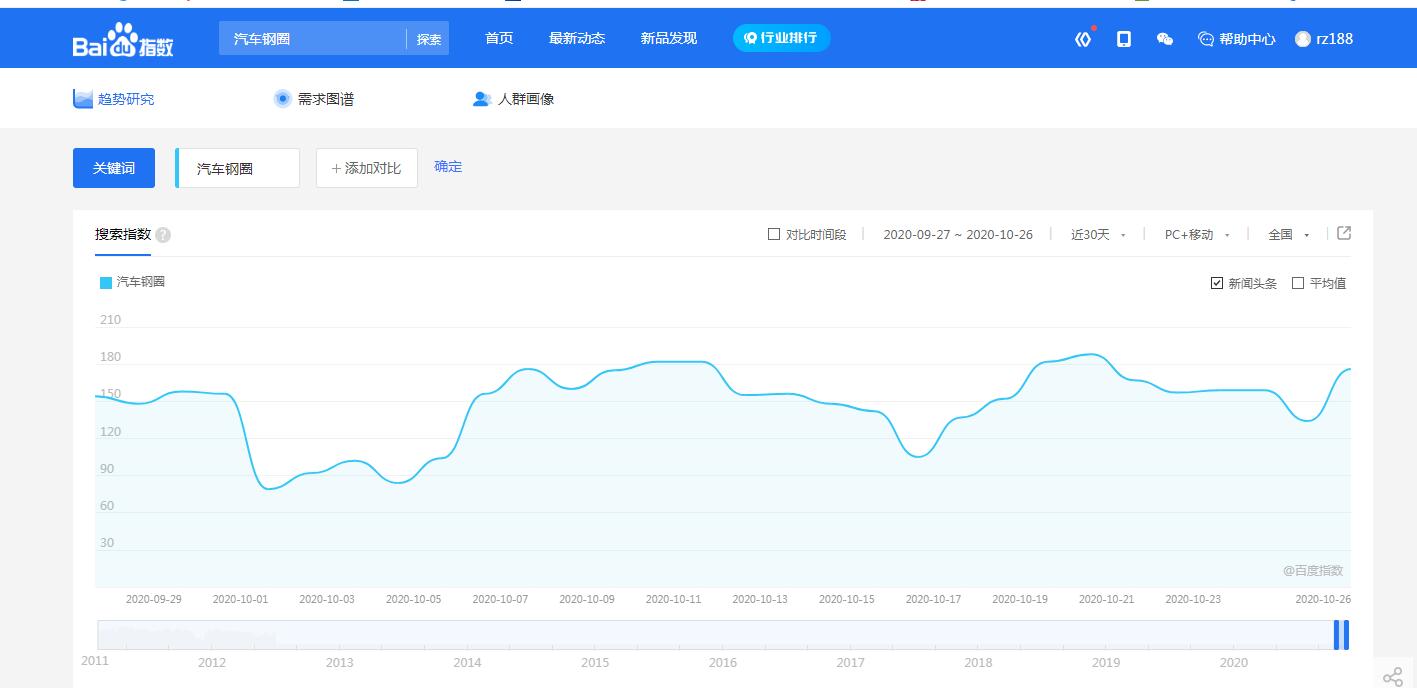Click the 添加对比 button
The height and width of the screenshot is (688, 1417).
pos(366,168)
